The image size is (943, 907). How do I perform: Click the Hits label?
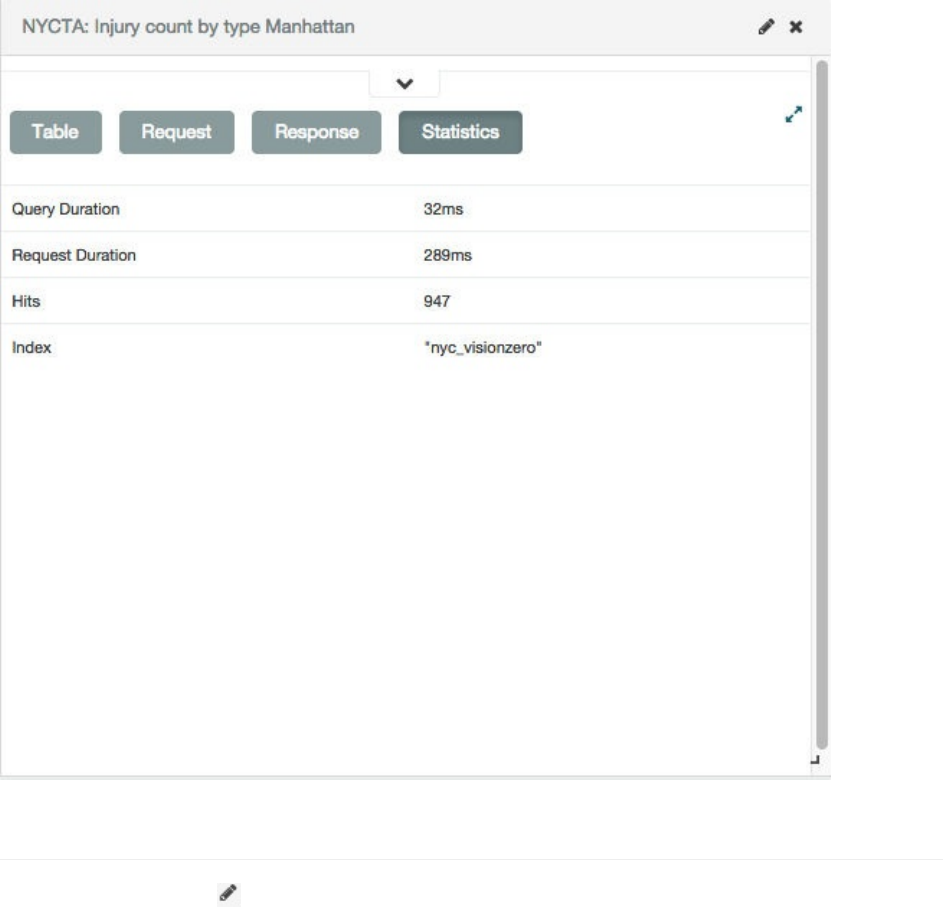tap(26, 301)
